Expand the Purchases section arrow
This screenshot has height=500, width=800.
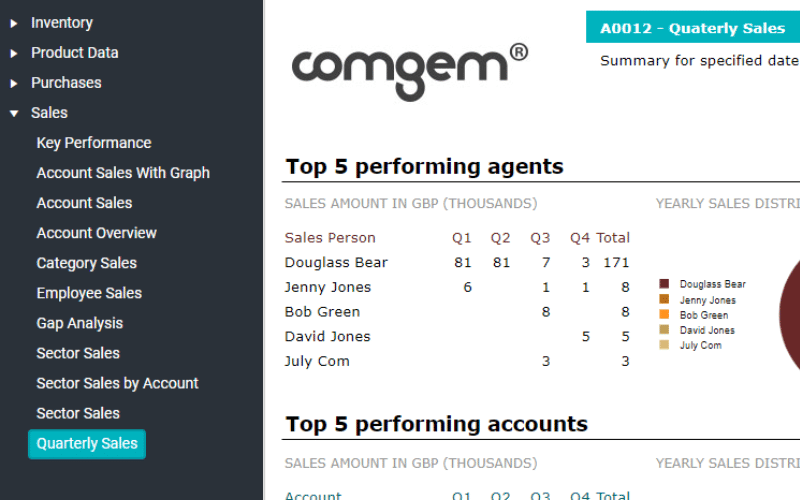pos(14,84)
